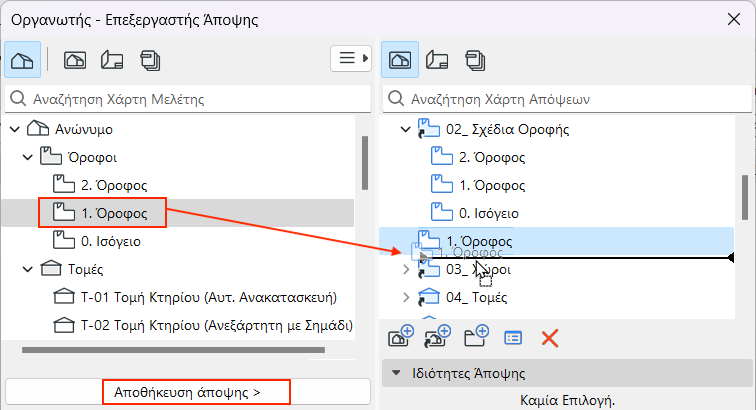756x410 pixels.
Task: Collapse the Όροφοι folder
Action: pyautogui.click(x=28, y=157)
